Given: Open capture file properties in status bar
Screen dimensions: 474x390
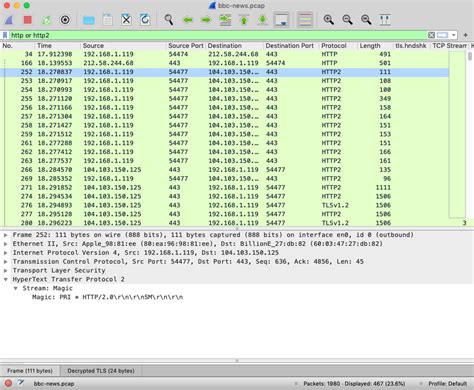Looking at the screenshot, I should (21, 383).
